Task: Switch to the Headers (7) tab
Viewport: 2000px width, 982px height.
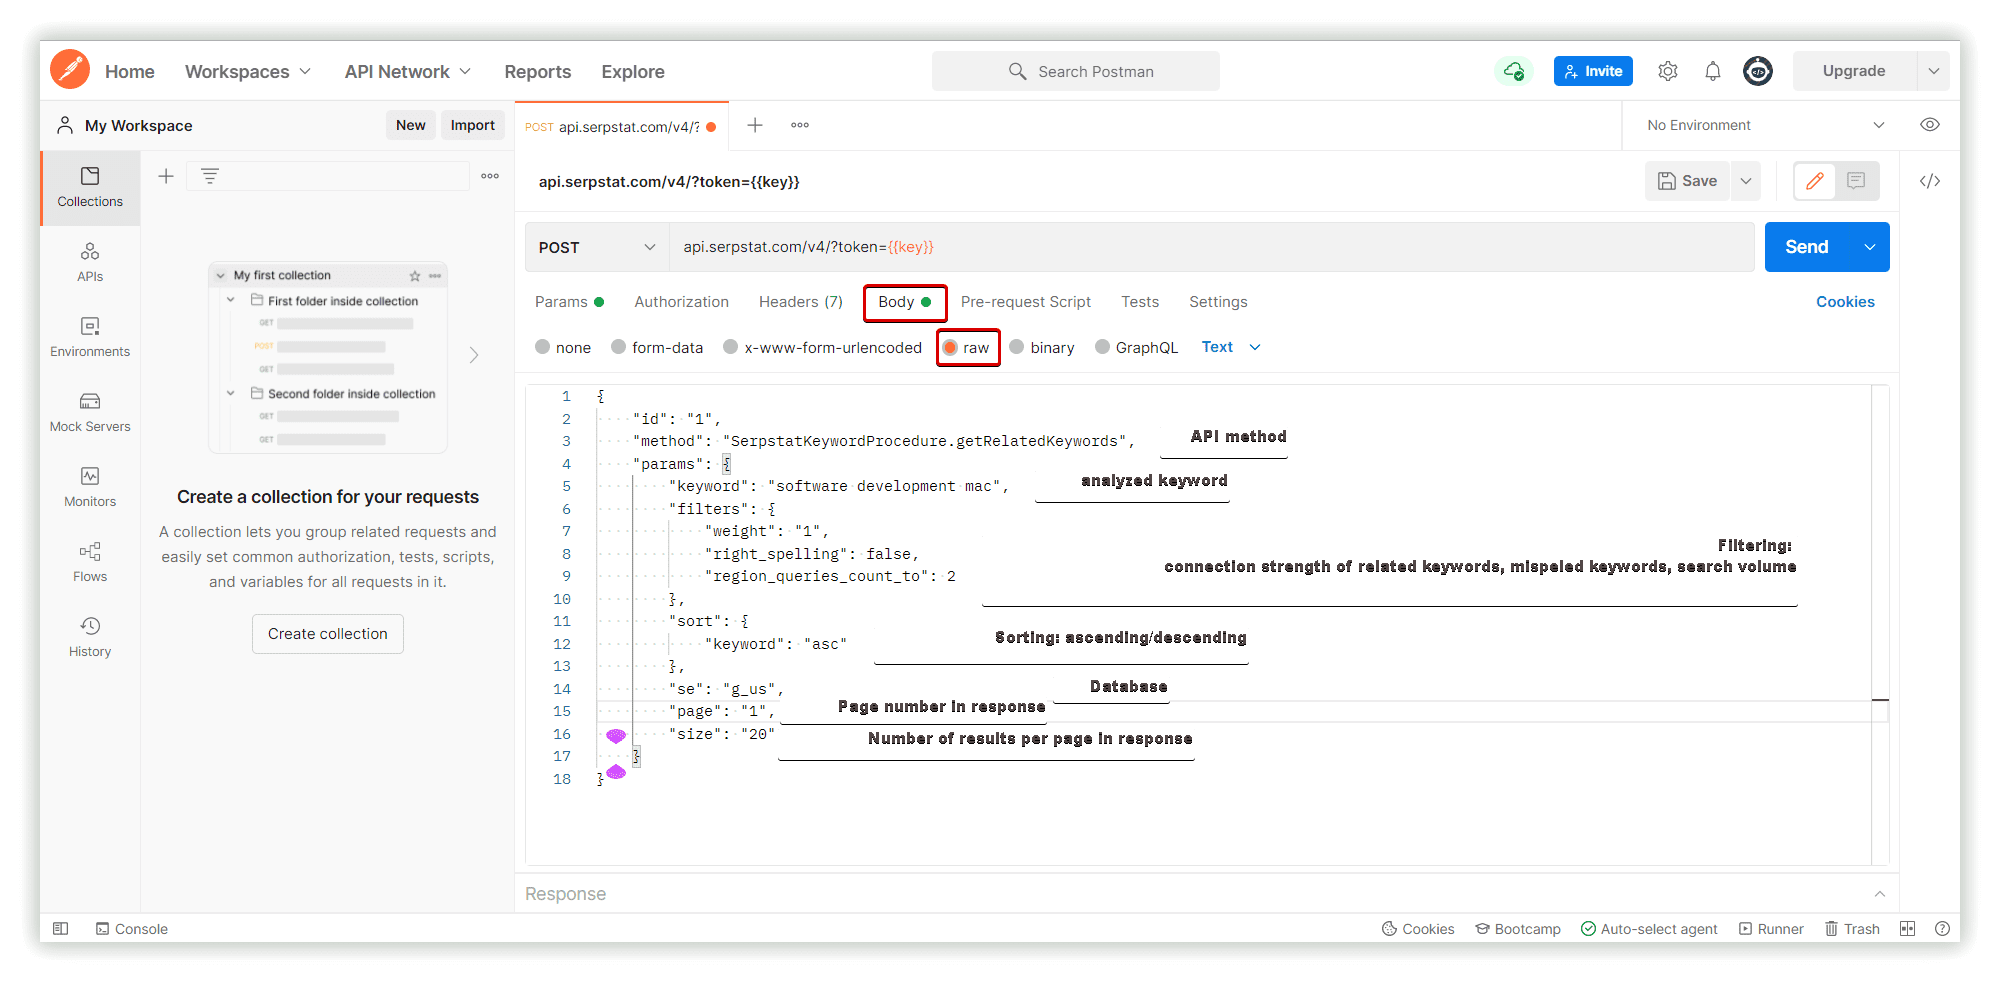Action: [x=800, y=302]
